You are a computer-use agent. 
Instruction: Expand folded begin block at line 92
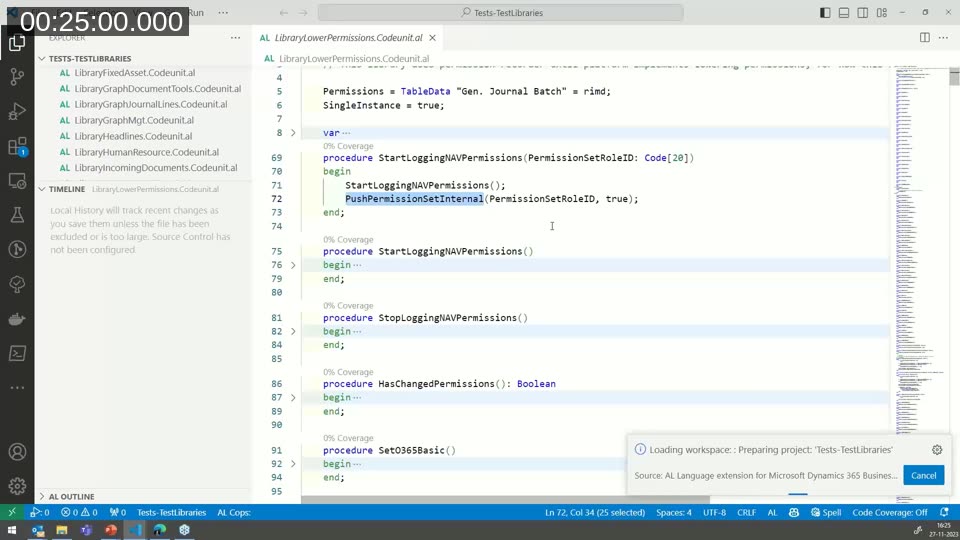pos(293,464)
